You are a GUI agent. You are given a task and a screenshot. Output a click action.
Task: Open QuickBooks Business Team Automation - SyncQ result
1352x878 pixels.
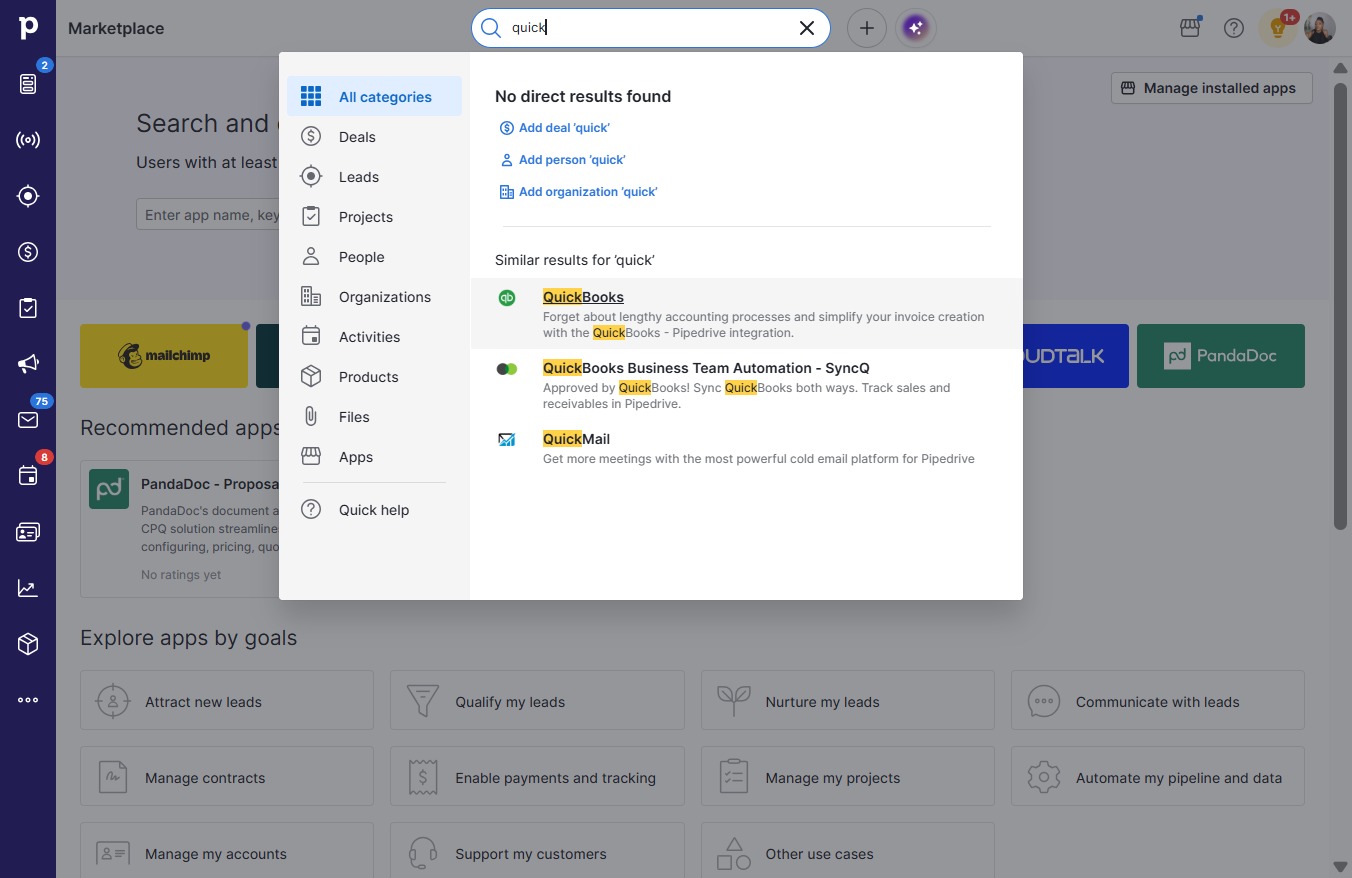746,385
